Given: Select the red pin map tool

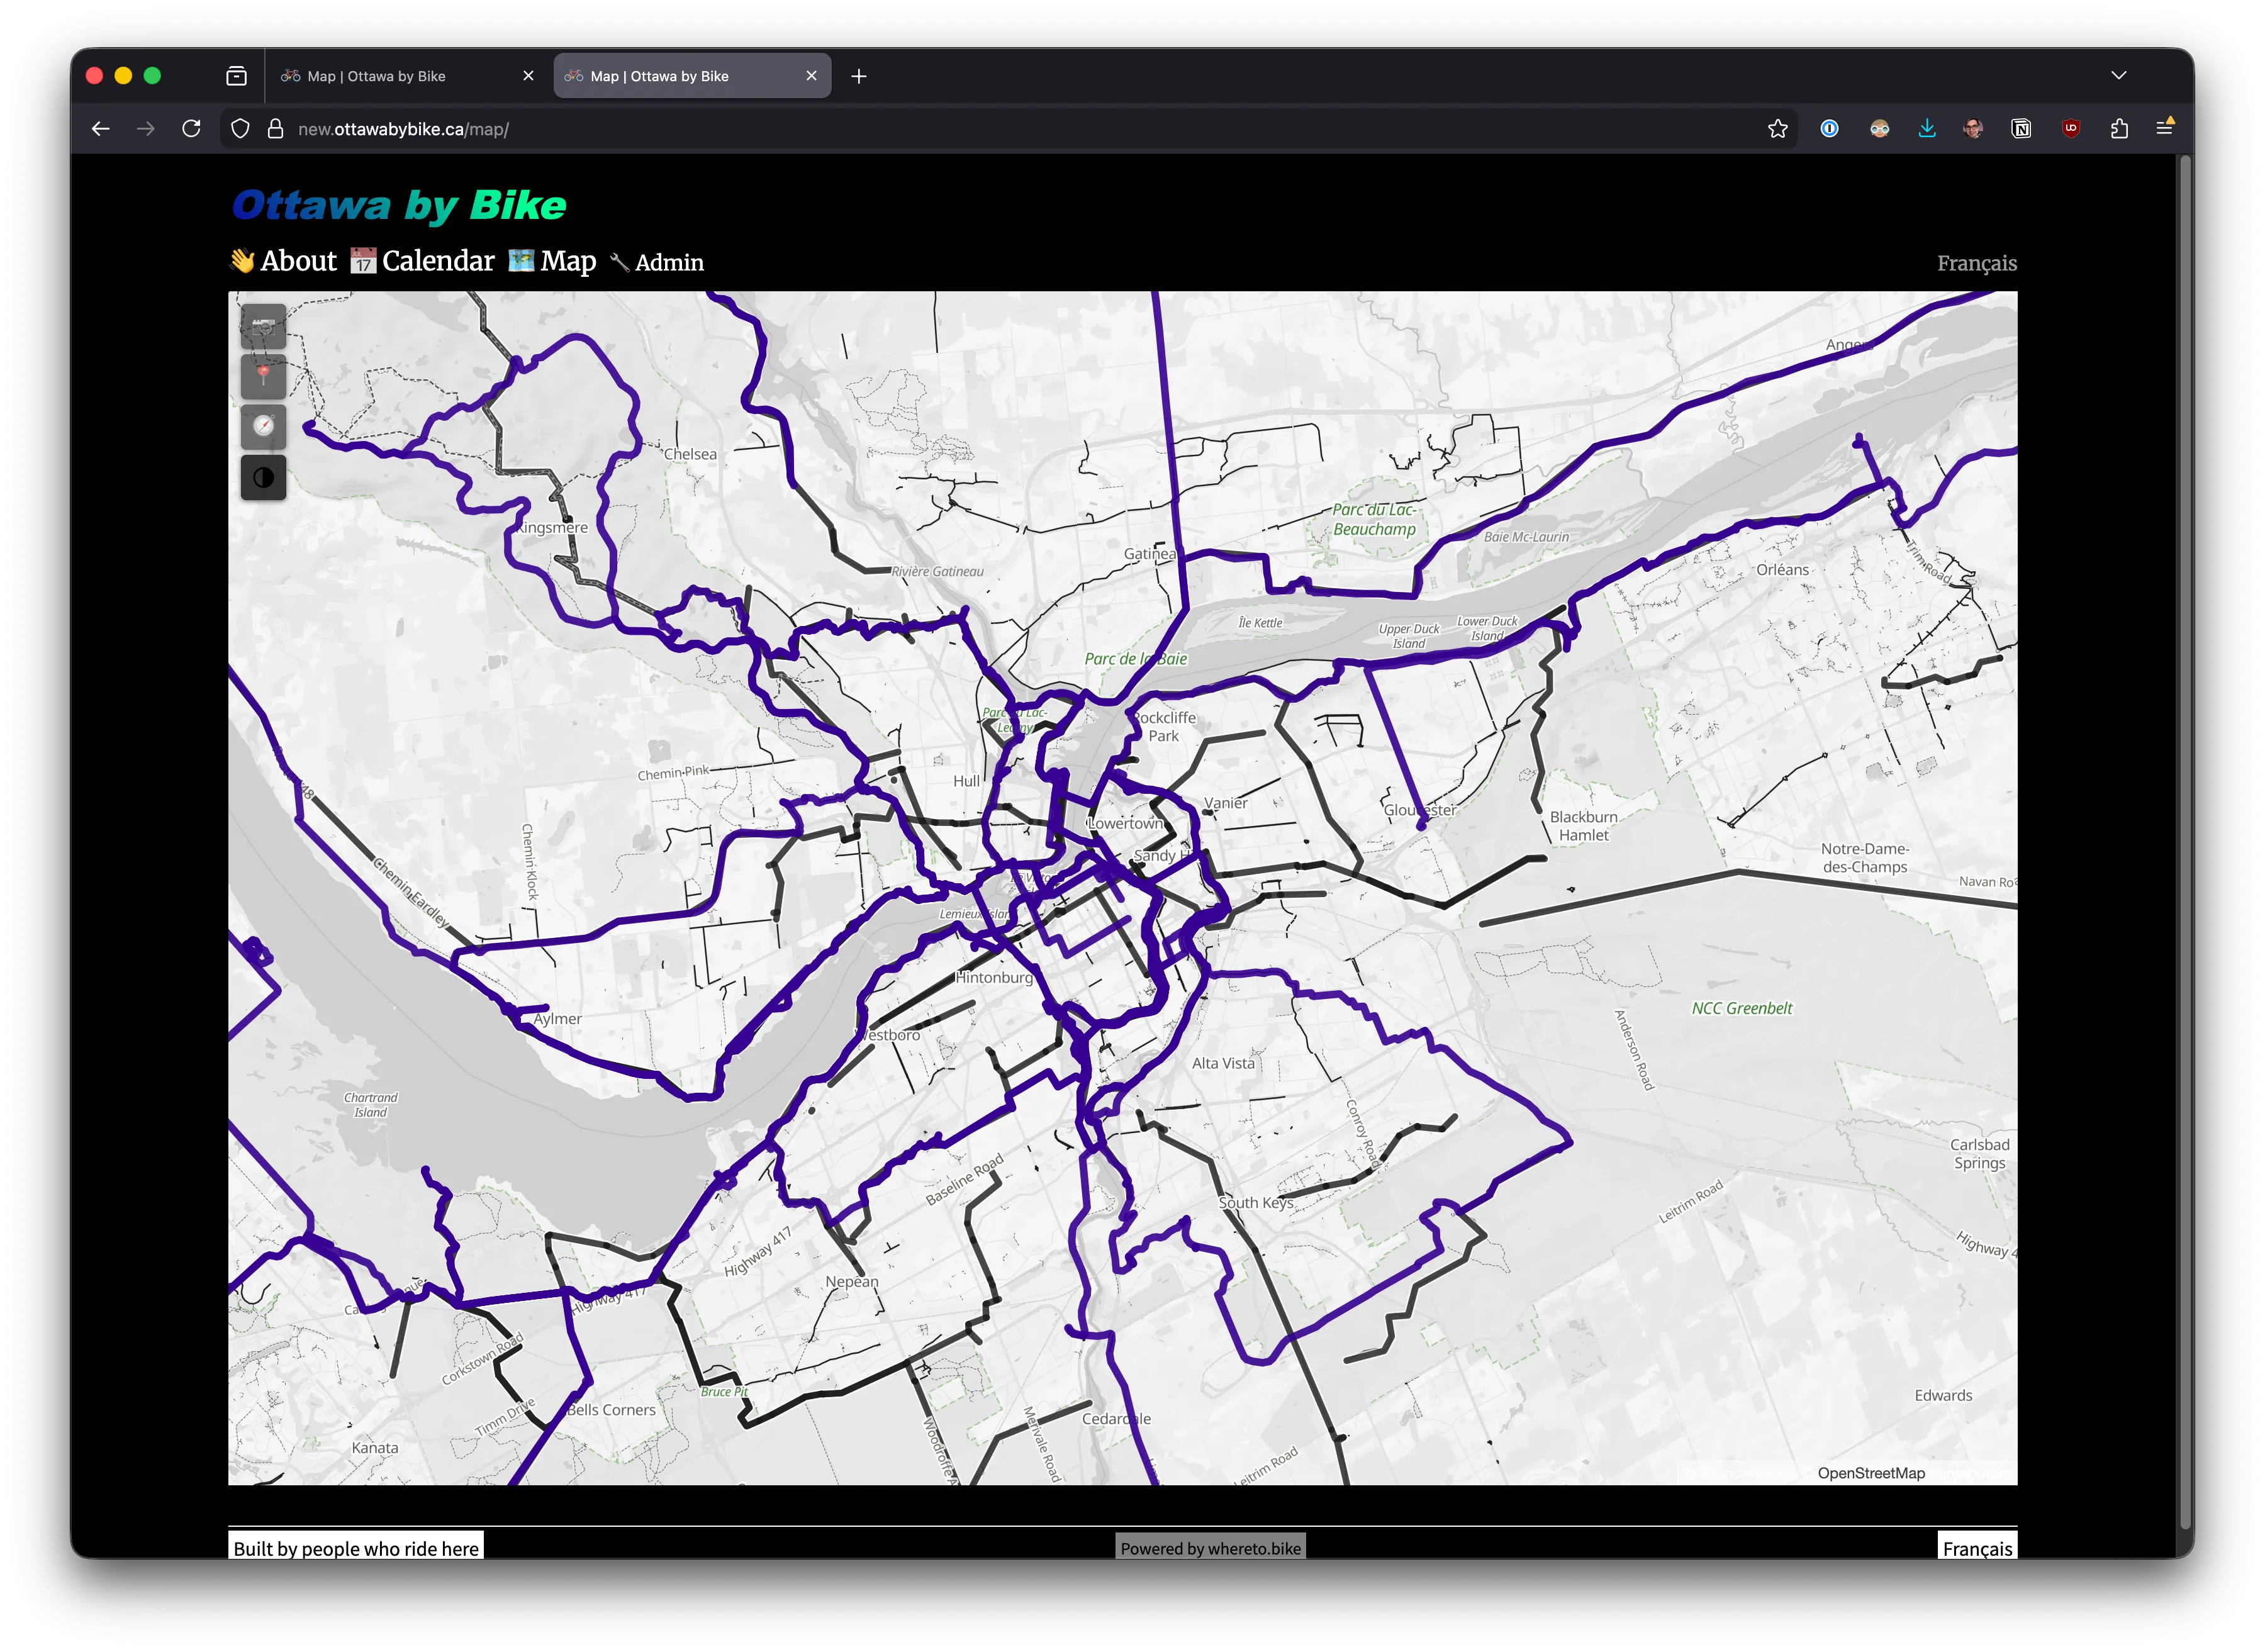Looking at the screenshot, I should [263, 375].
